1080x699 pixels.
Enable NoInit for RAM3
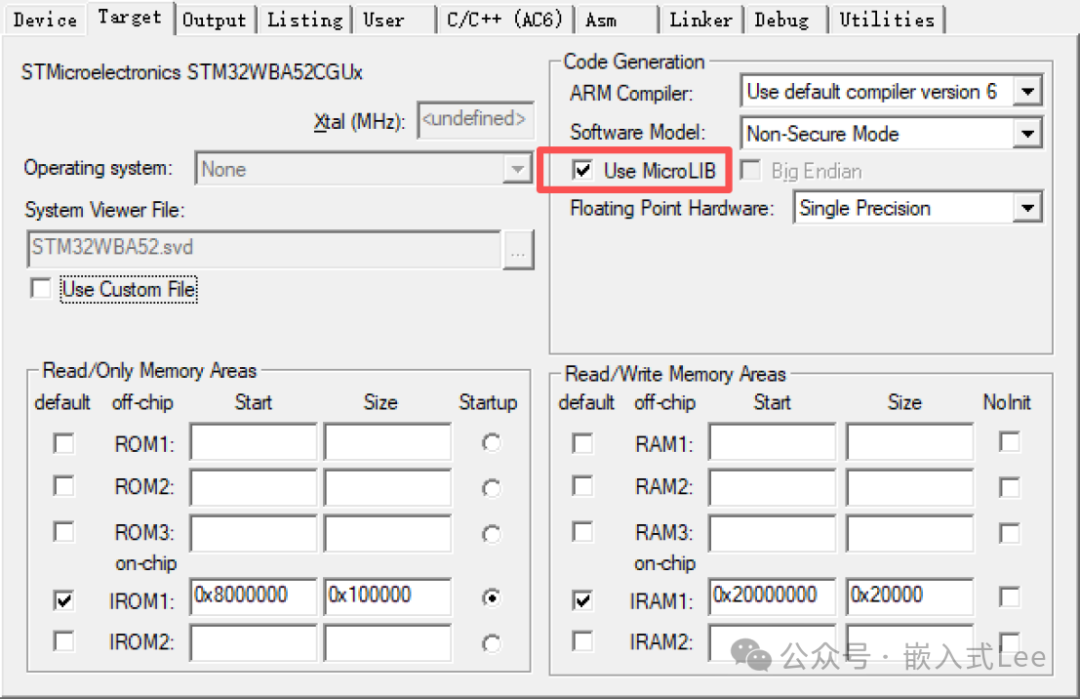point(1009,532)
